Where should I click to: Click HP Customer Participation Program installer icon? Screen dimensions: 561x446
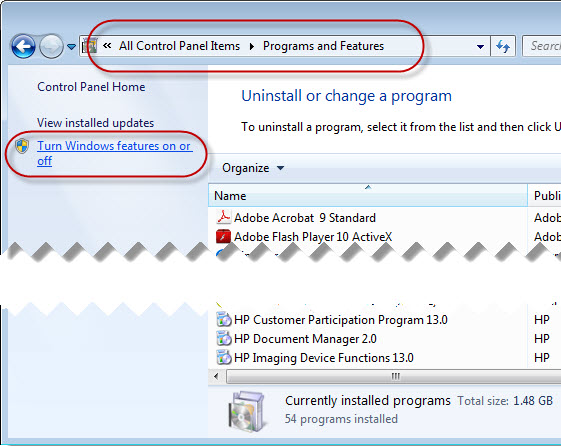[224, 319]
